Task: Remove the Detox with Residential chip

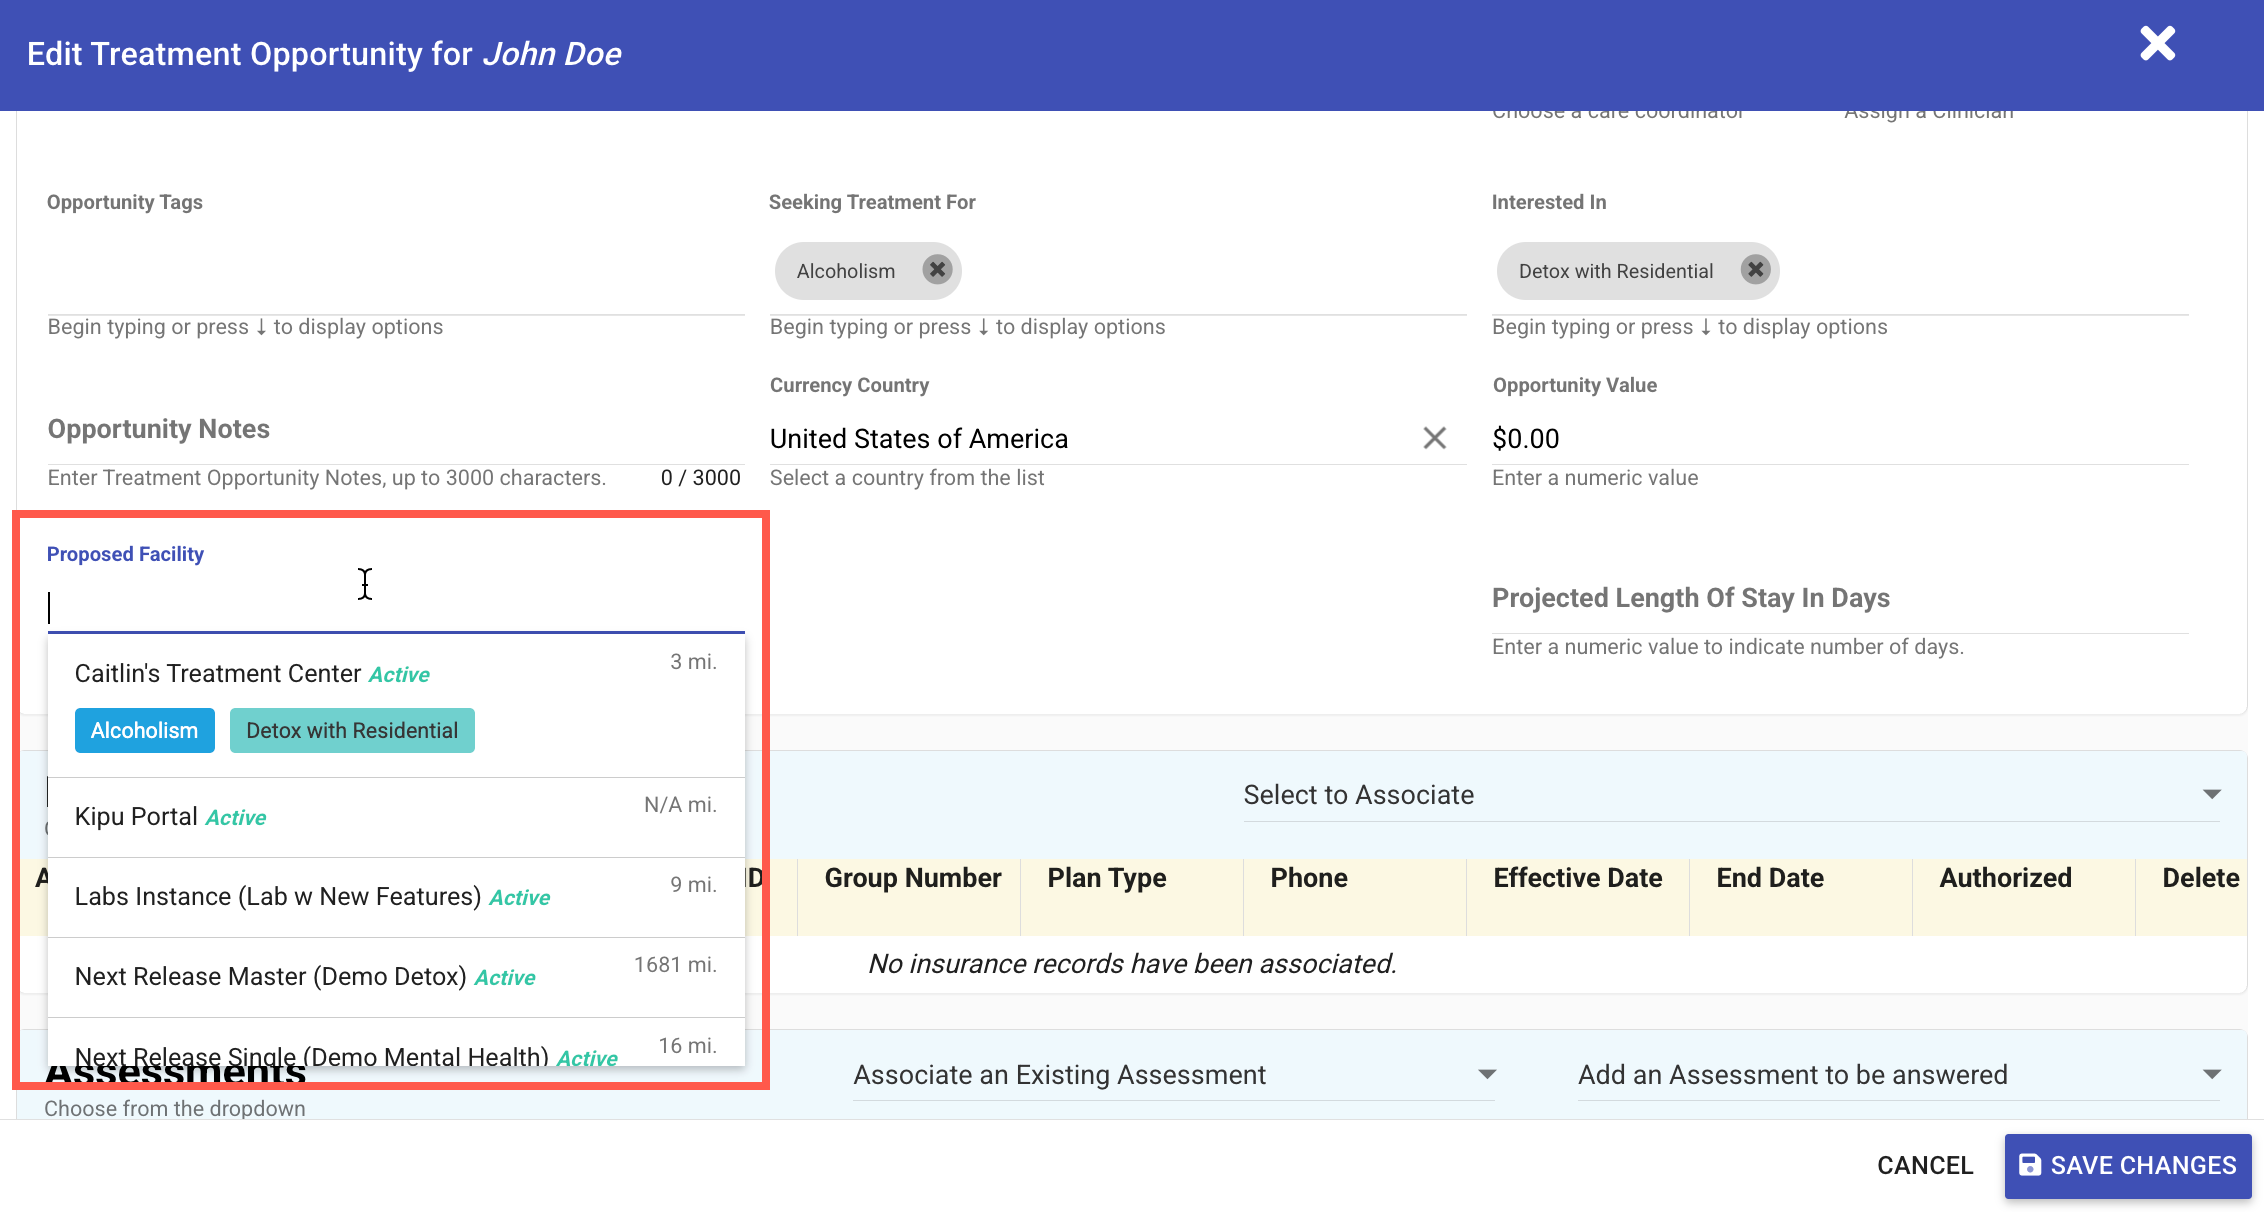Action: [x=1755, y=270]
